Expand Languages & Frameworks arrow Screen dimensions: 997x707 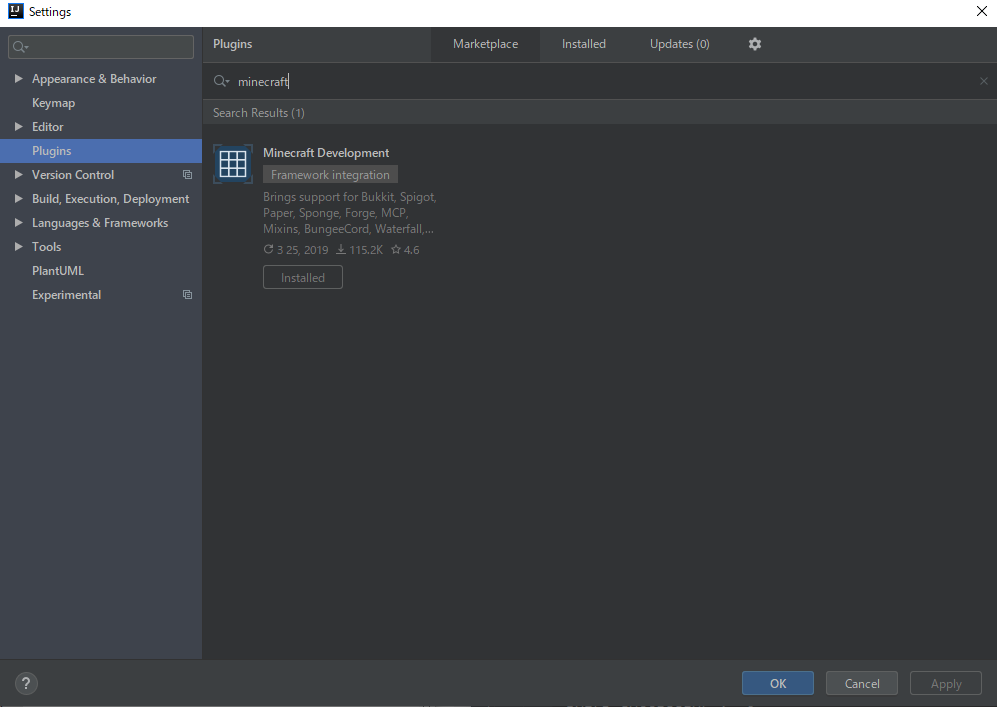[18, 223]
